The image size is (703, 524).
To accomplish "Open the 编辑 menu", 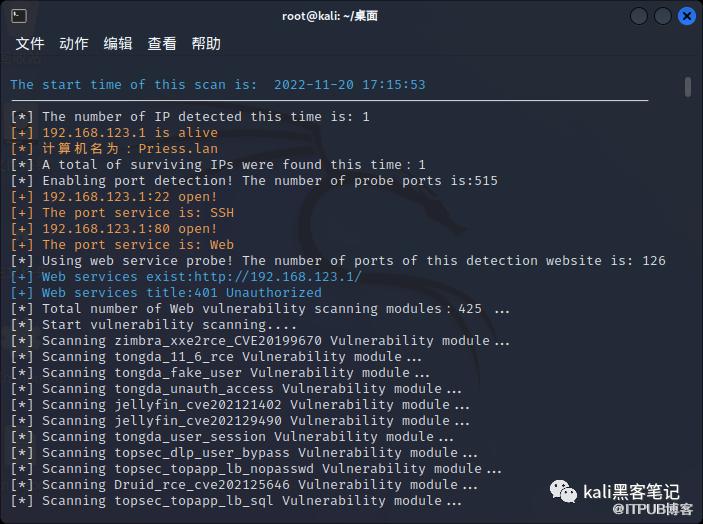I will (118, 44).
